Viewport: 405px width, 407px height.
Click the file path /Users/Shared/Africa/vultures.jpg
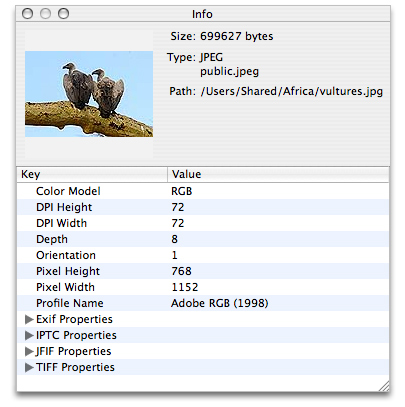click(292, 92)
